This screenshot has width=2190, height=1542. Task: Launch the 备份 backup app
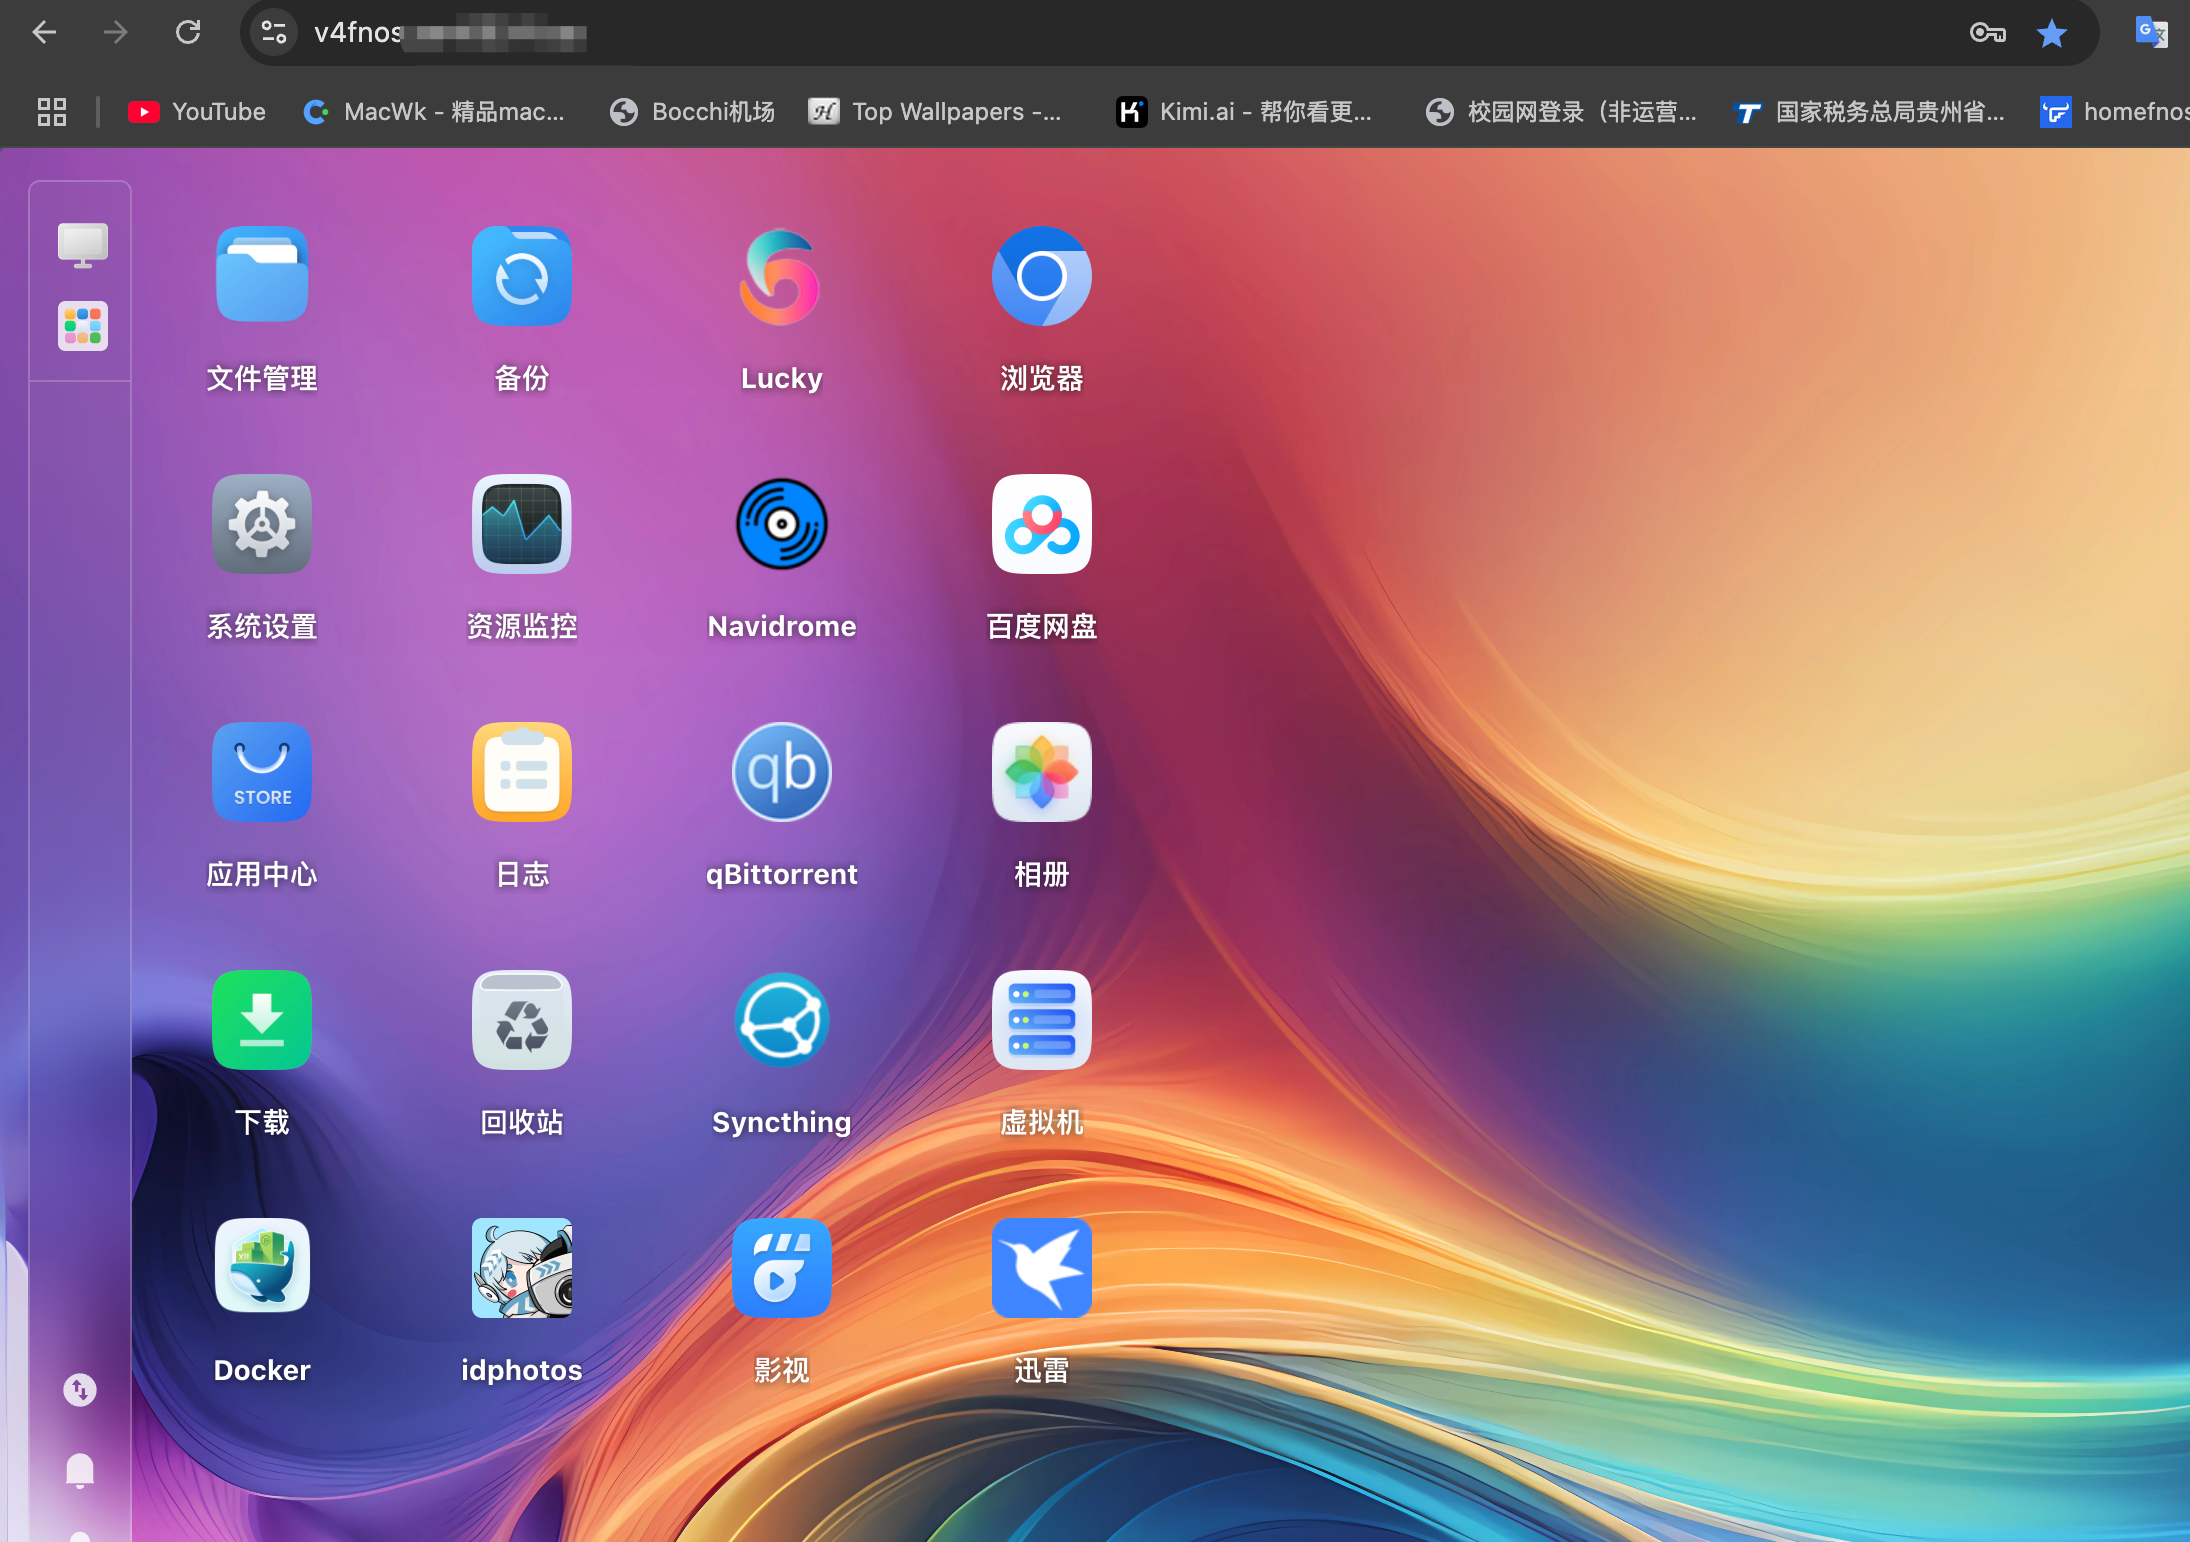pyautogui.click(x=522, y=276)
